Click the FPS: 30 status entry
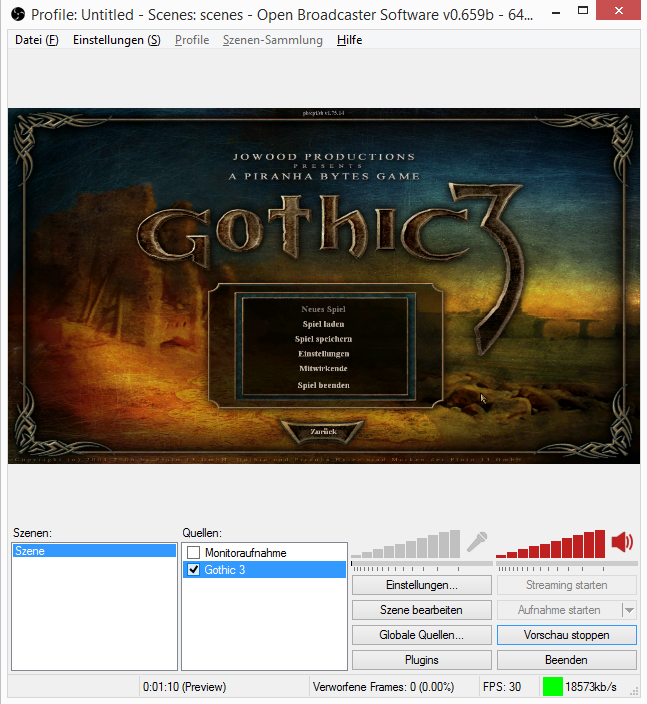Screen dimensions: 647x704 click(502, 687)
